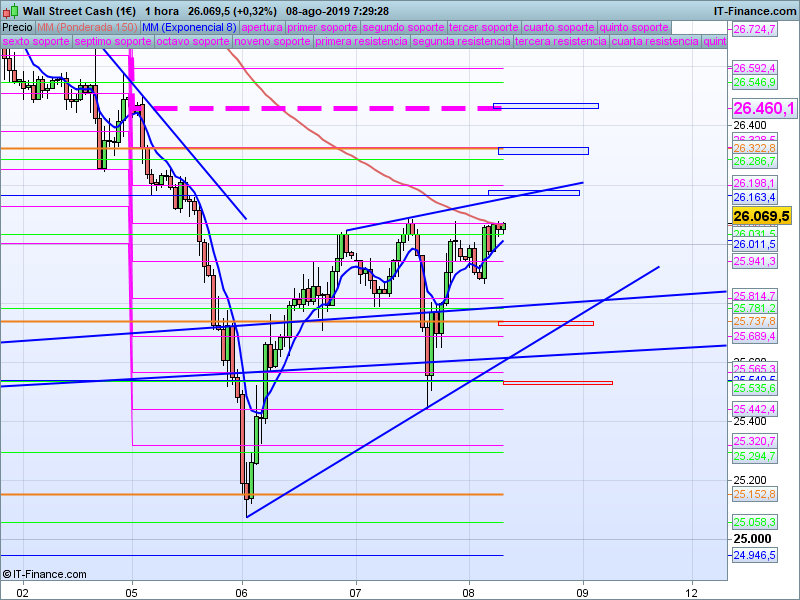Viewport: 800px width, 600px height.
Task: Click the cuarta resistencia legend label
Action: (x=655, y=41)
